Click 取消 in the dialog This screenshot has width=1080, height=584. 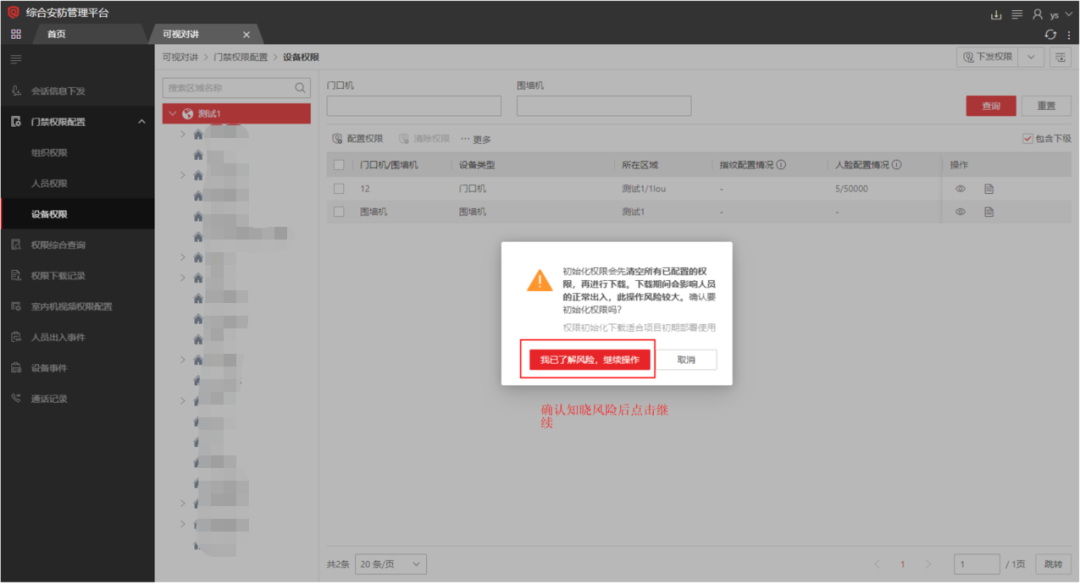[686, 359]
